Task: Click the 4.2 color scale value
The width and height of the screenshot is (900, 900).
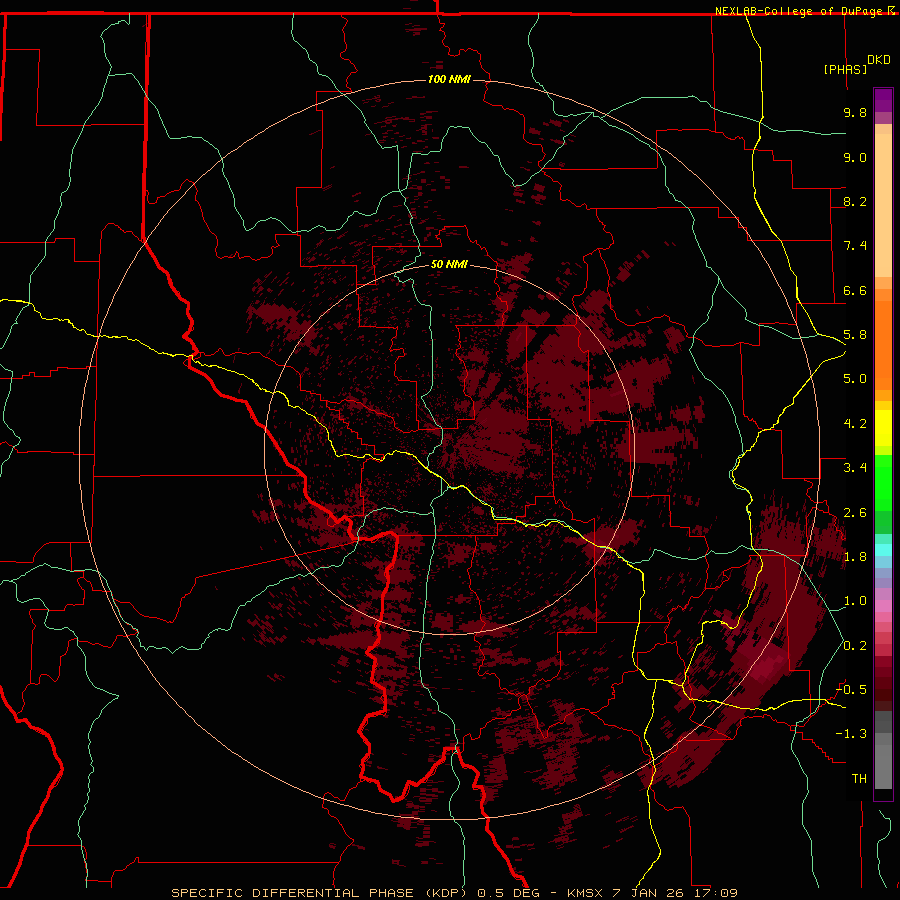Action: 855,424
